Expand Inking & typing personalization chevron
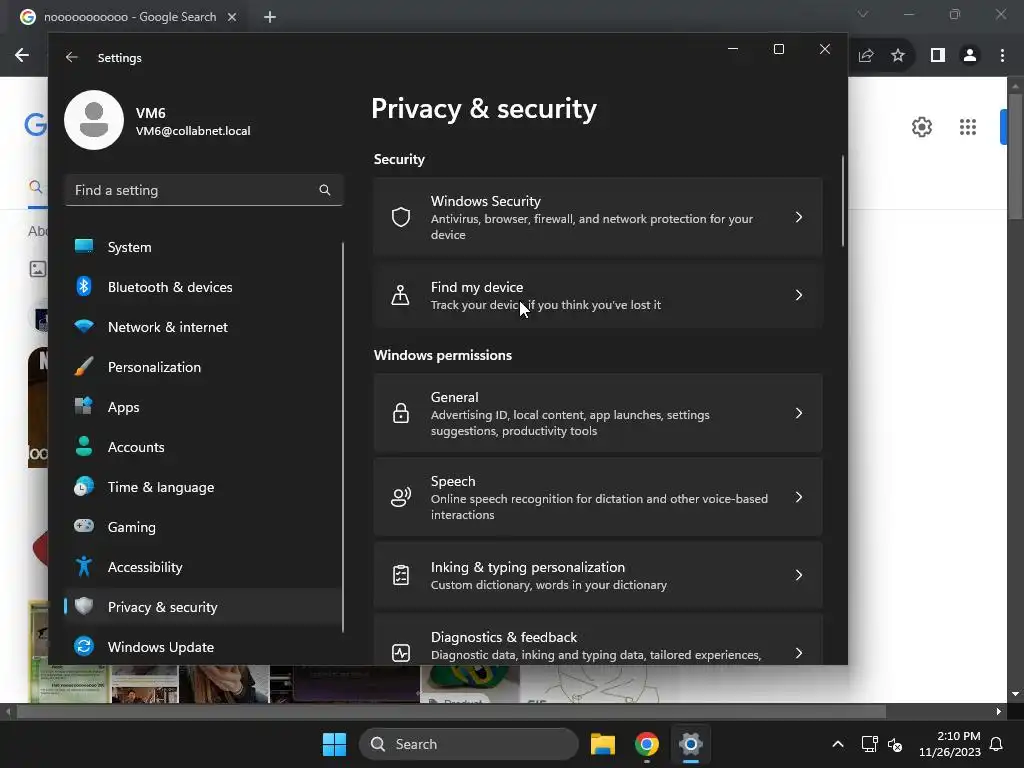 (x=799, y=575)
